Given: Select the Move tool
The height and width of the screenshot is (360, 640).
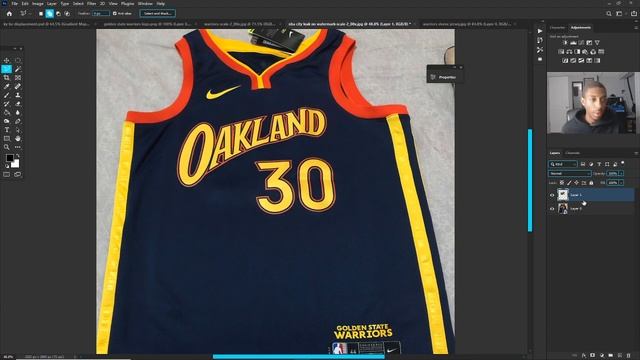Looking at the screenshot, I should pyautogui.click(x=7, y=60).
